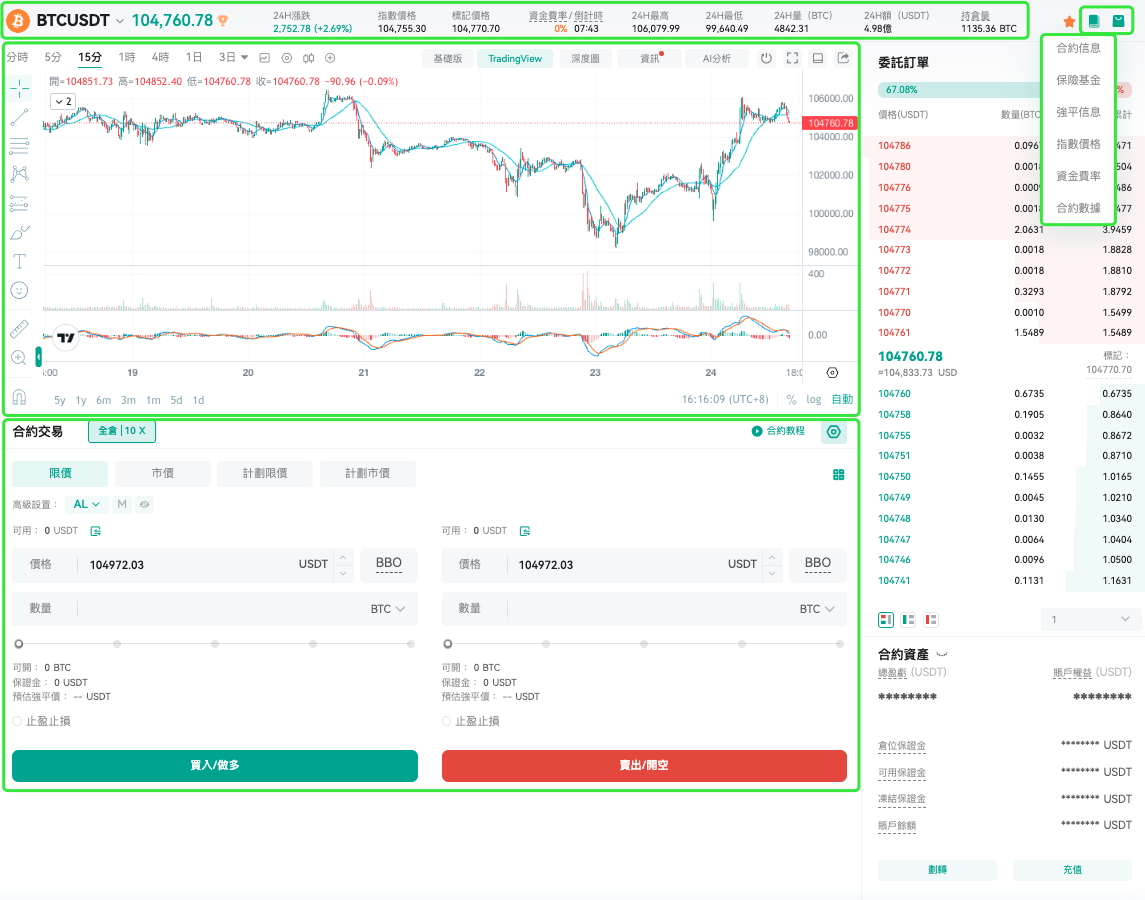The height and width of the screenshot is (900, 1145).
Task: Toggle the M option in 高級設置
Action: 122,504
